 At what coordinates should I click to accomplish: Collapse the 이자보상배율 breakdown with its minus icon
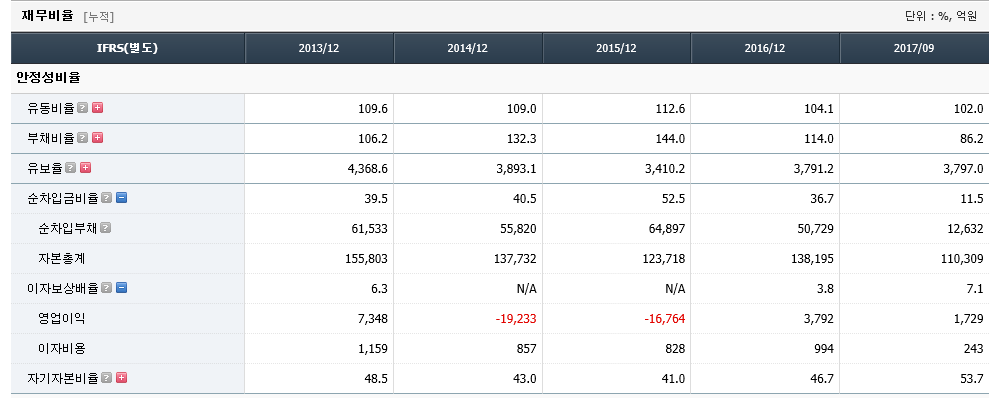tap(122, 288)
